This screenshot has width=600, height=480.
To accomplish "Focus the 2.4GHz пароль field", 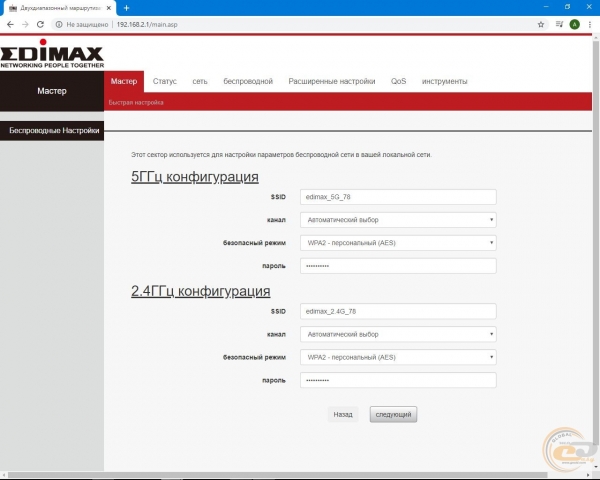I will pyautogui.click(x=398, y=380).
